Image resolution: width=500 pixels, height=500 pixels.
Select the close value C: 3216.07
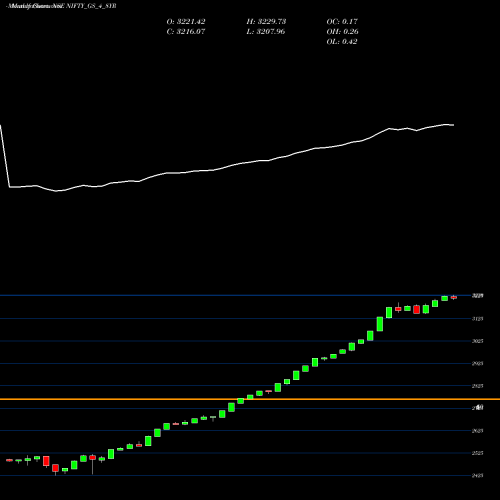[x=186, y=32]
